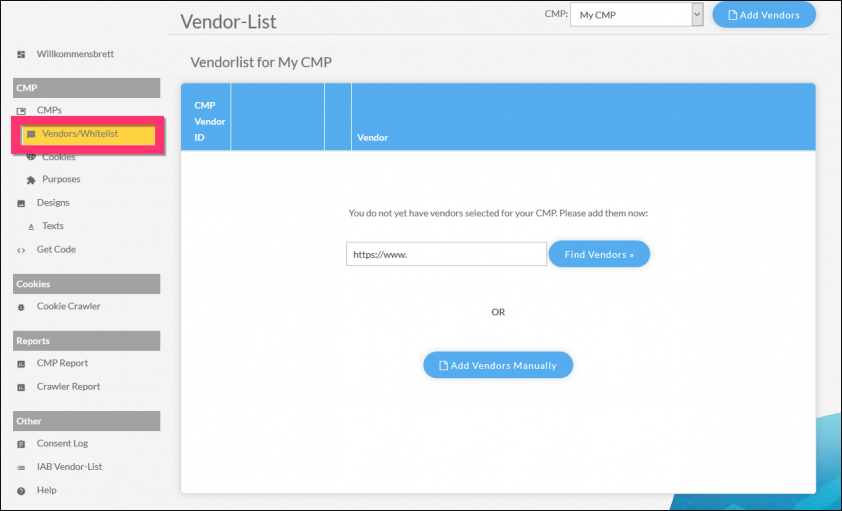Open the Get Code page
The image size is (842, 511).
click(56, 249)
